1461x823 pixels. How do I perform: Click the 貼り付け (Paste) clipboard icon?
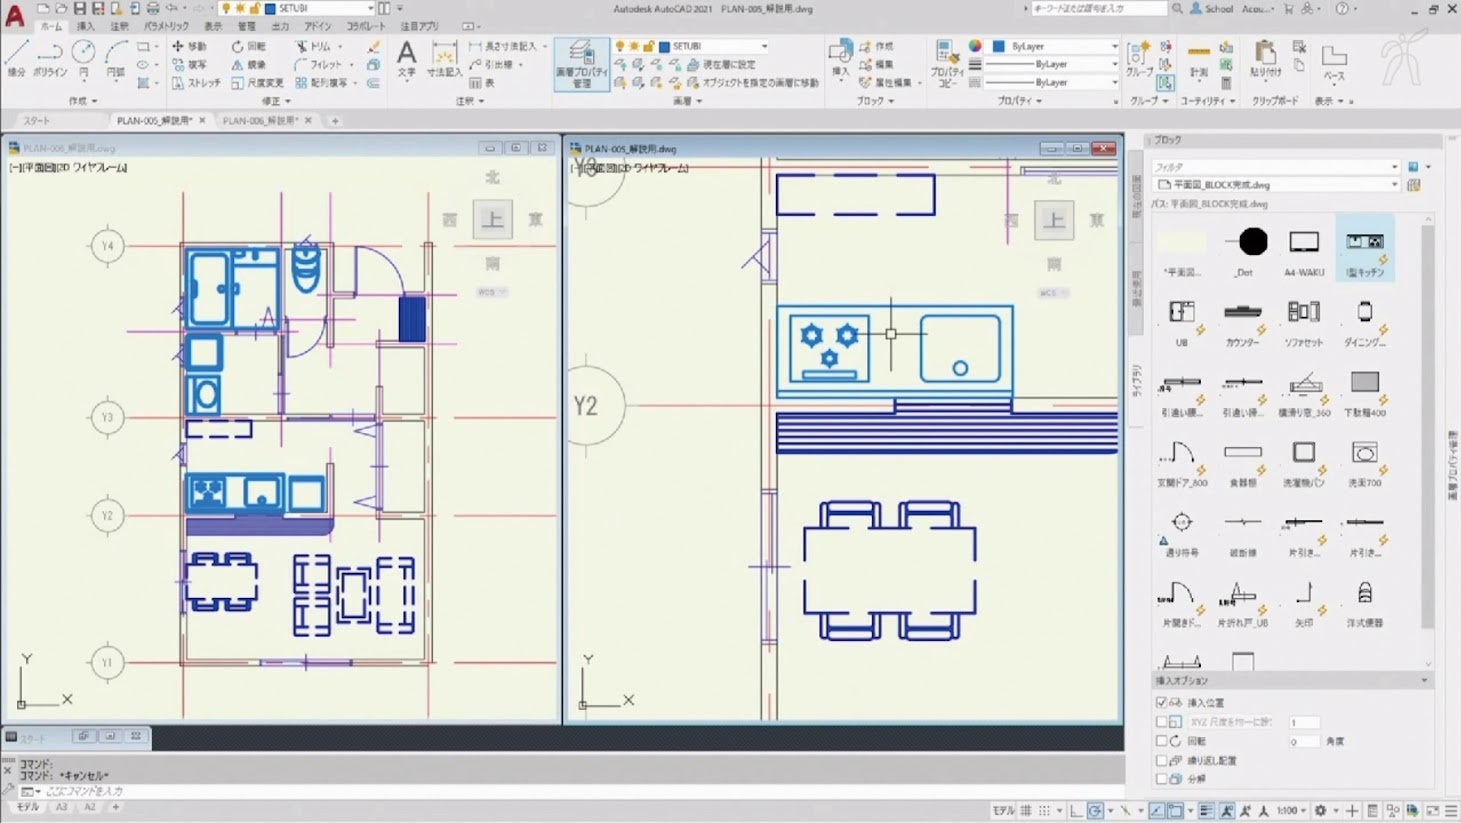[1265, 58]
